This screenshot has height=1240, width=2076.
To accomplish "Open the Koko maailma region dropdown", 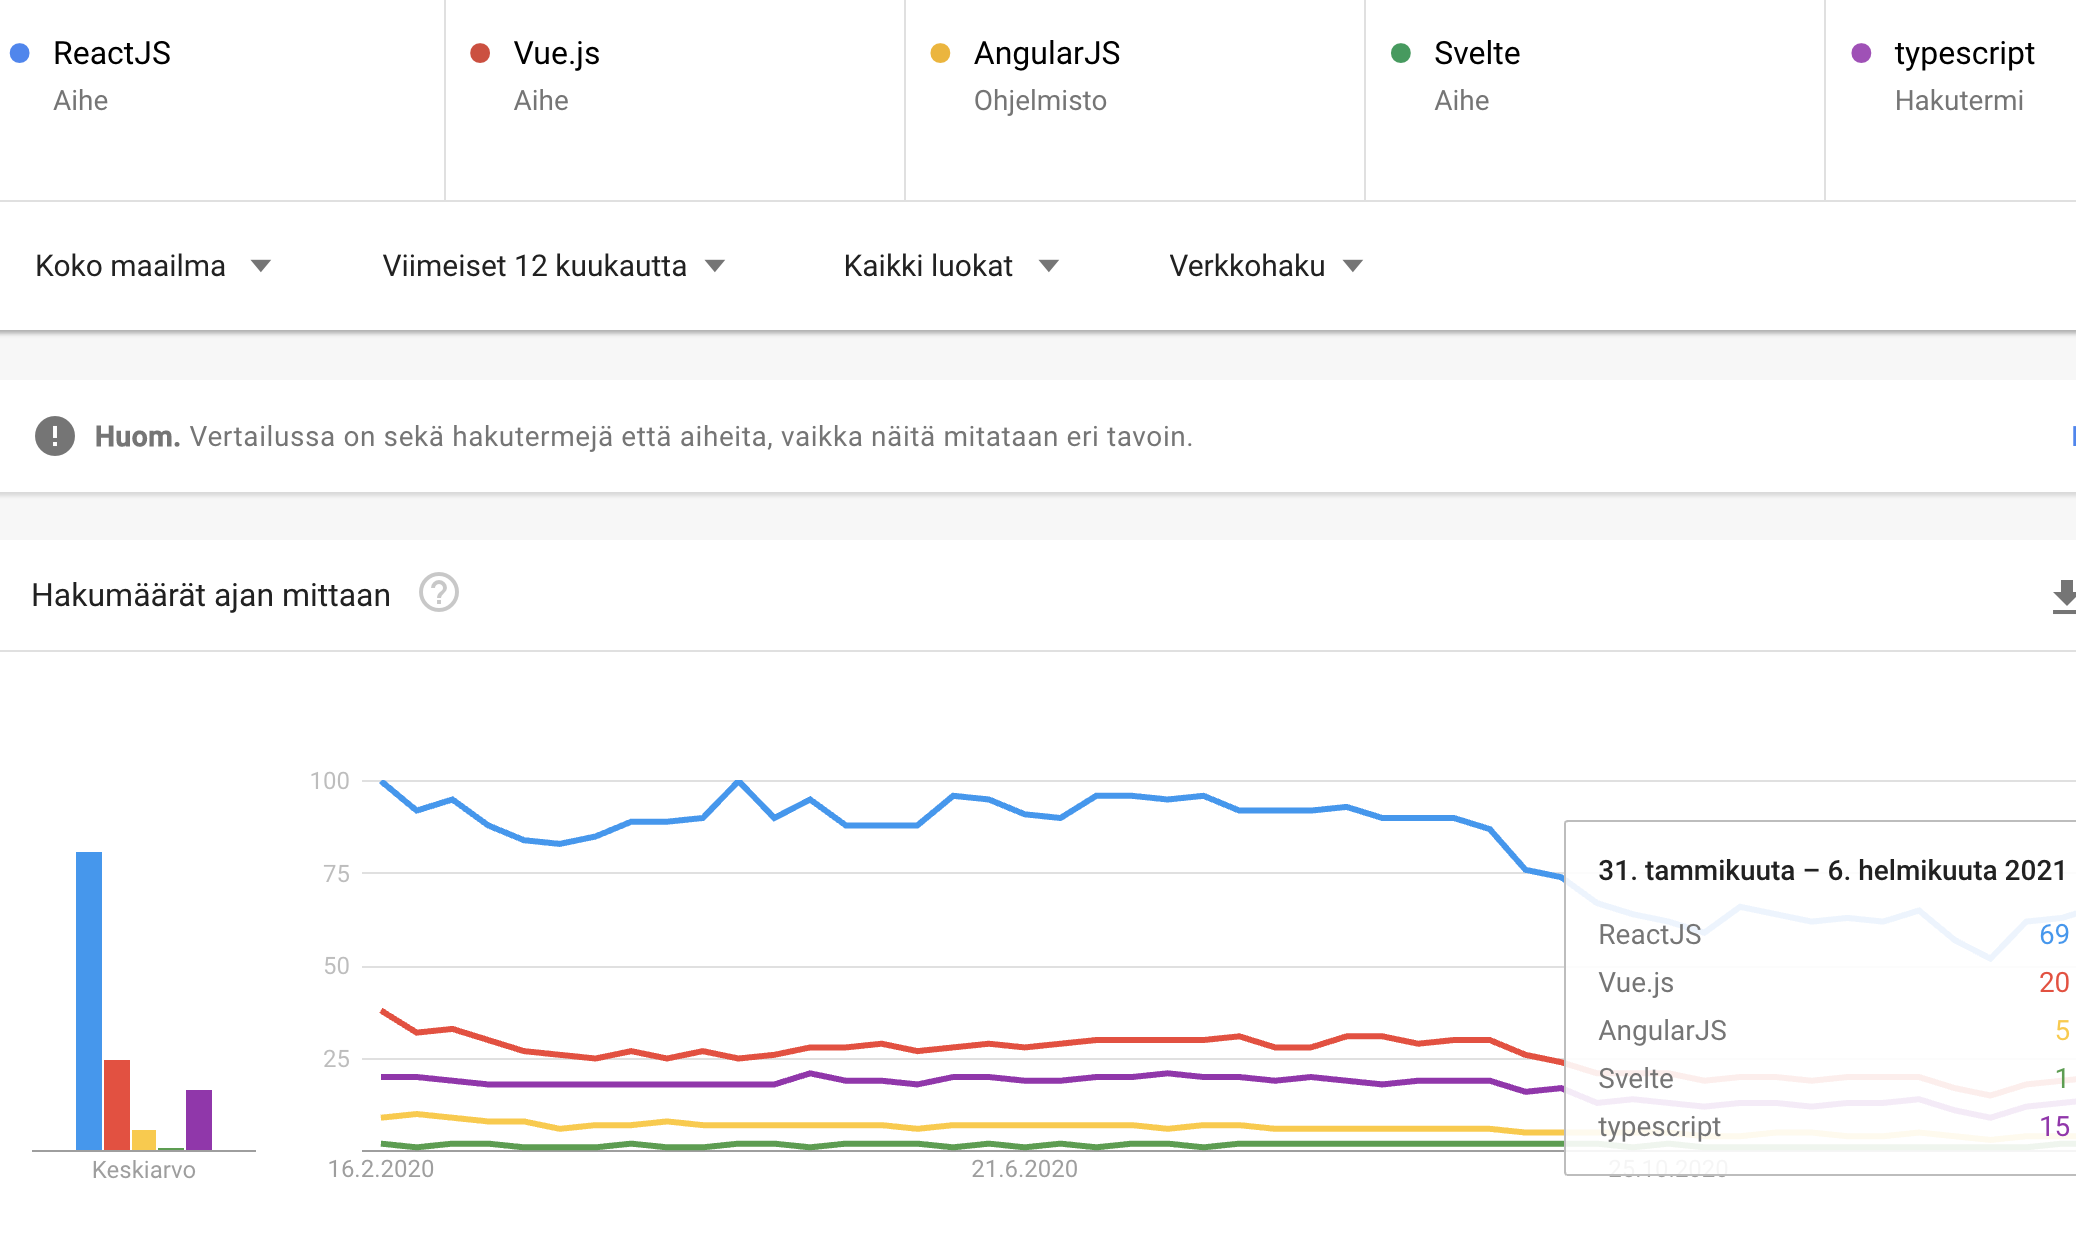I will pyautogui.click(x=153, y=266).
